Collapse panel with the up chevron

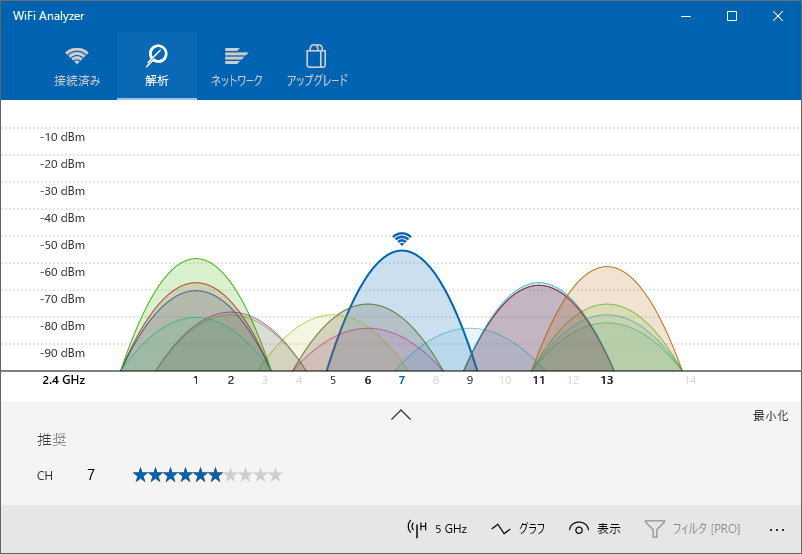click(x=401, y=415)
